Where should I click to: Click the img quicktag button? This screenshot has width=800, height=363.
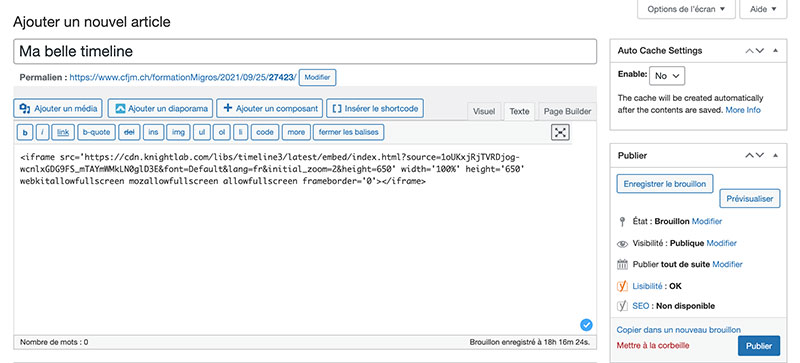pyautogui.click(x=178, y=132)
